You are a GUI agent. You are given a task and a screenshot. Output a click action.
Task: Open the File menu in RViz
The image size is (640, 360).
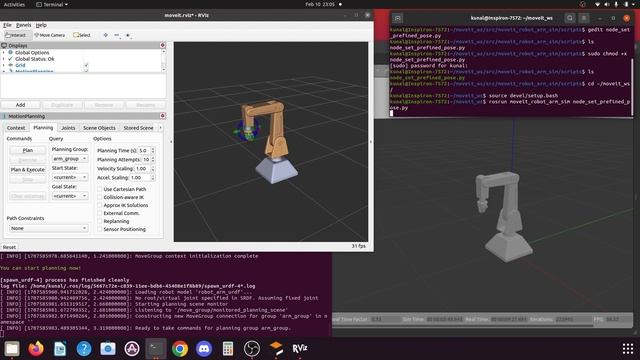click(x=7, y=25)
